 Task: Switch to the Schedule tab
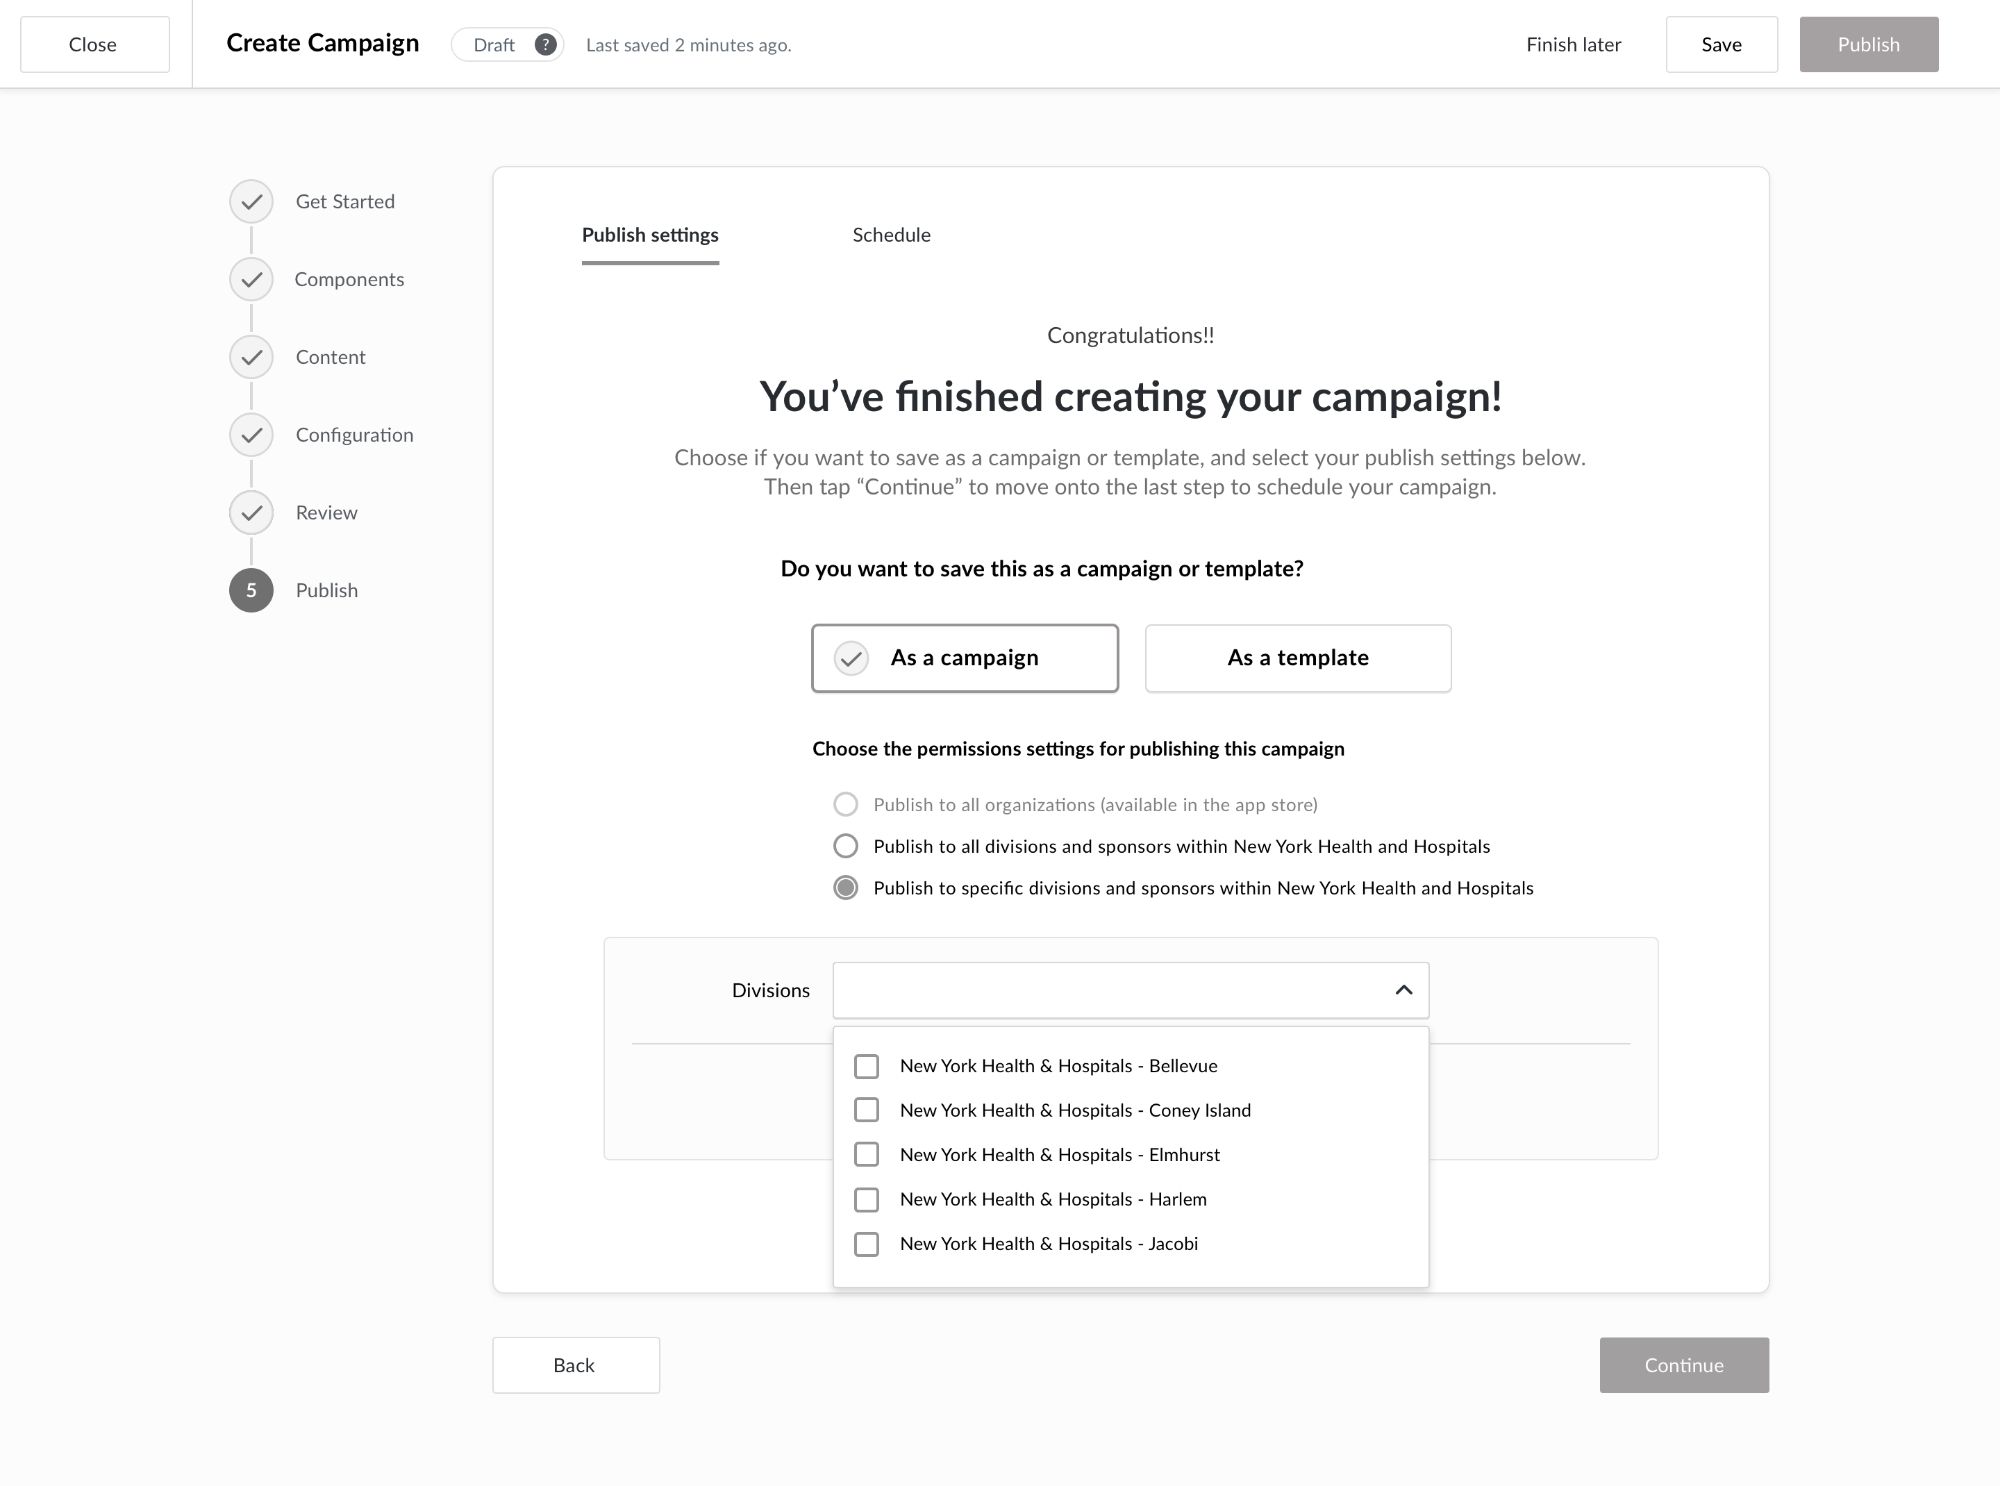coord(891,235)
